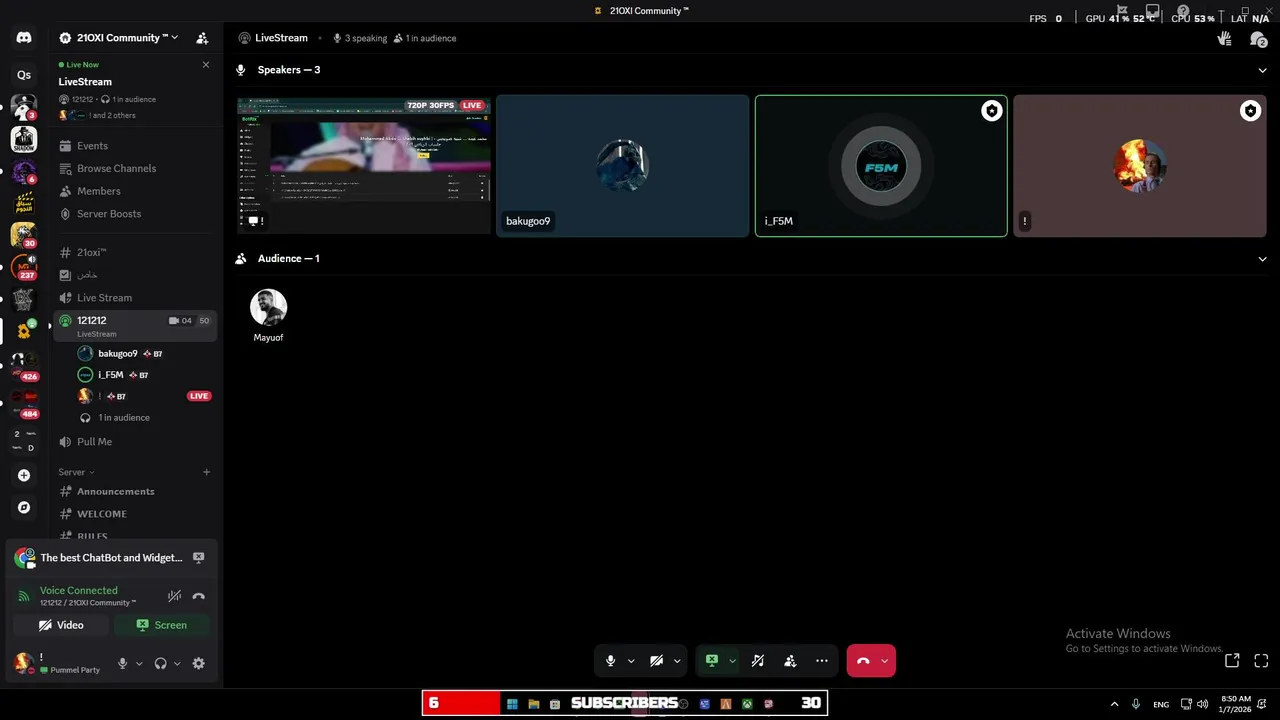Open disconnect options arrow
The image size is (1280, 720).
[884, 661]
